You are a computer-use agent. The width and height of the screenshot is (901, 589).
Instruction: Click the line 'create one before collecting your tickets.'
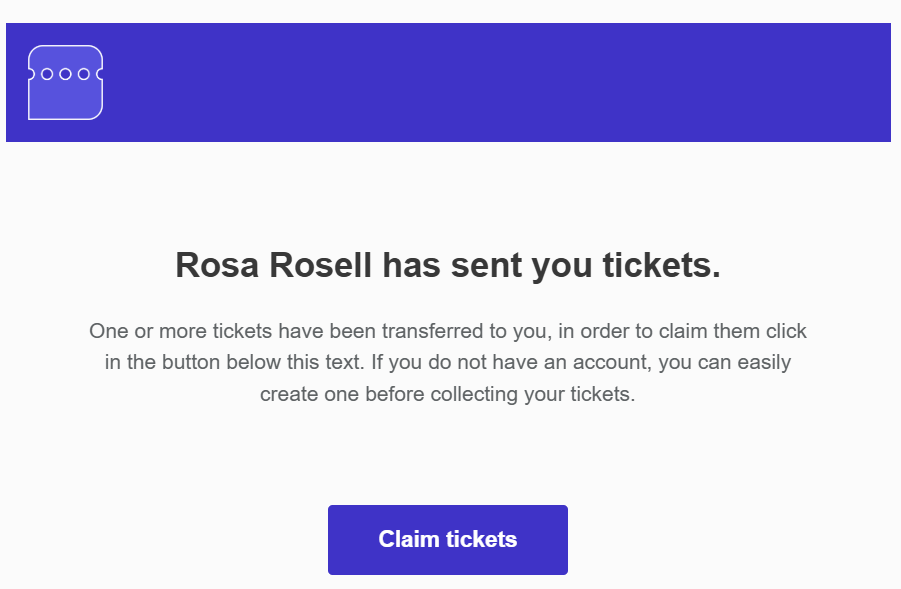click(448, 395)
